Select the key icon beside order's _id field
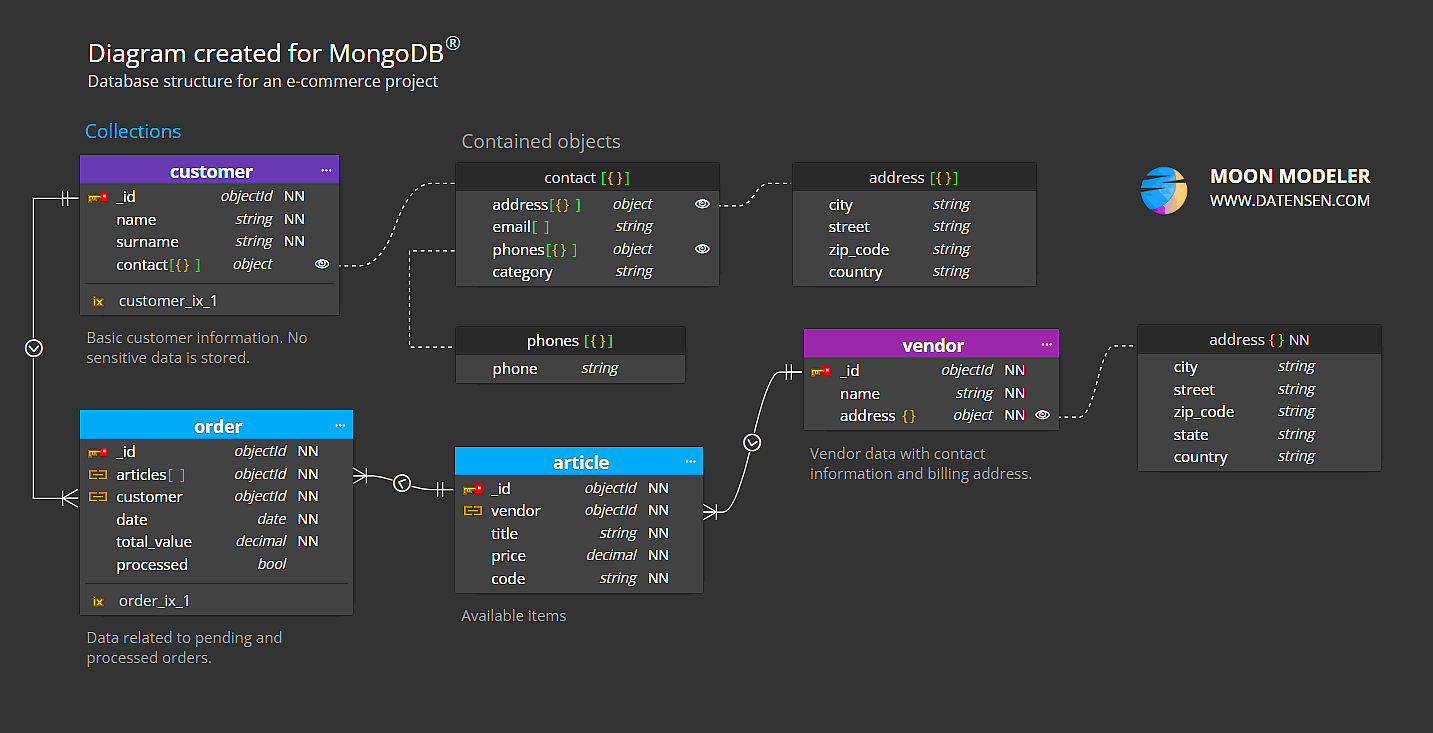Viewport: 1433px width, 733px height. pyautogui.click(x=99, y=451)
